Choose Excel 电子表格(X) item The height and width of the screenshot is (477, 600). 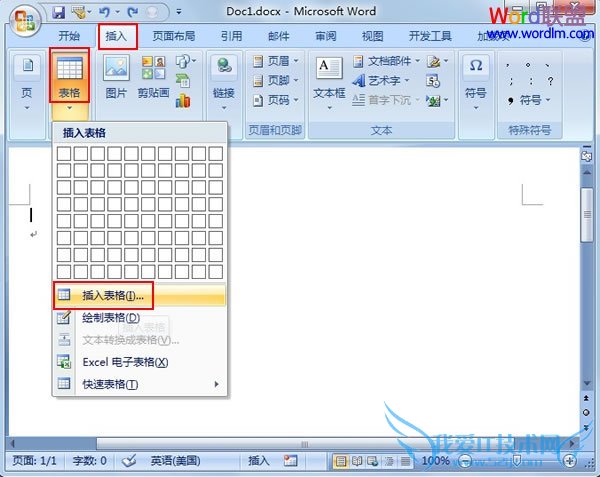click(140, 362)
